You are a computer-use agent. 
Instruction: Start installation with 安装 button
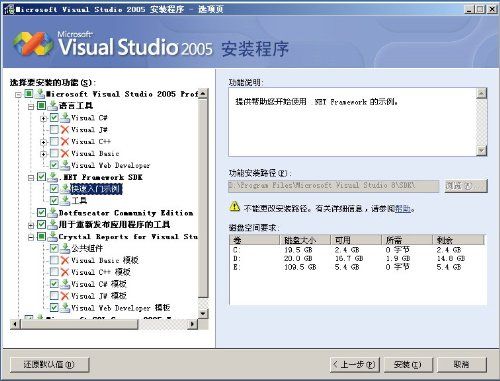[408, 364]
